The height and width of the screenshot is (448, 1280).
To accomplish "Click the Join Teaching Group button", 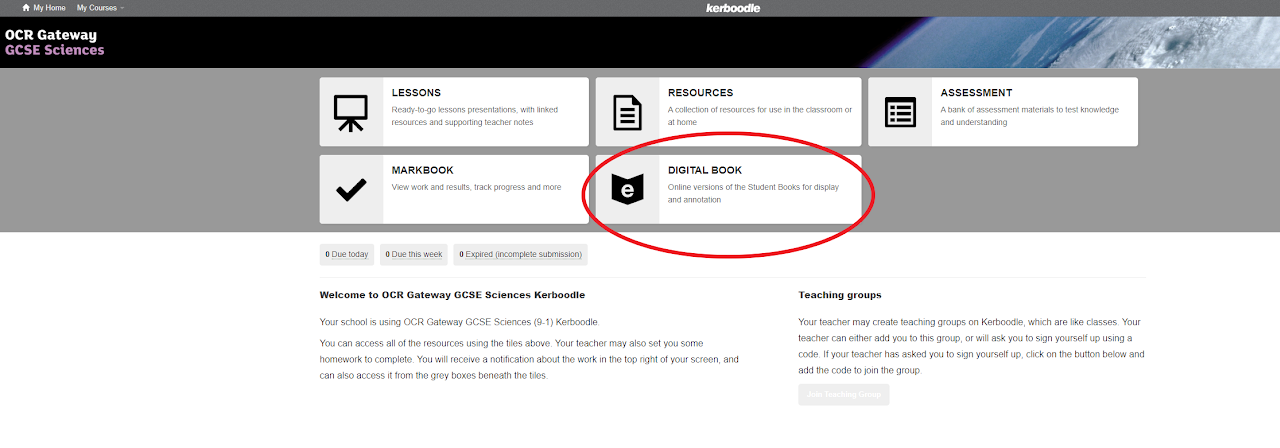I will click(844, 395).
